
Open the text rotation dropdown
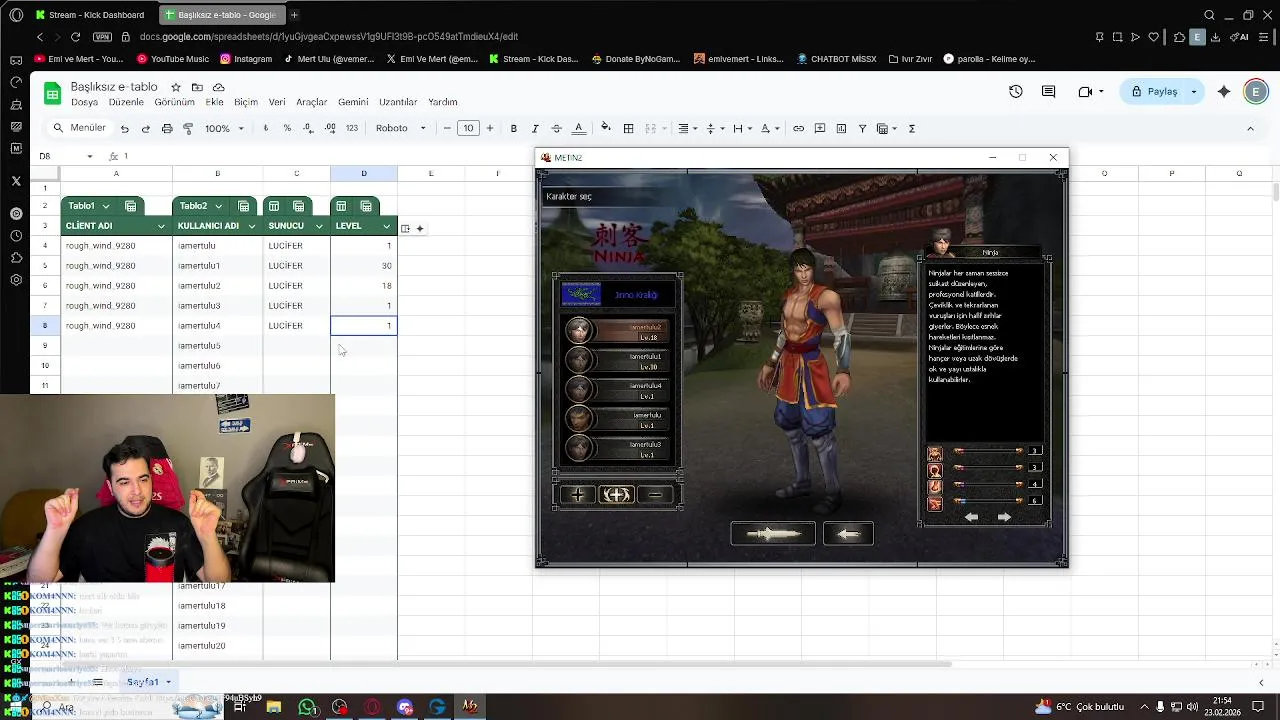pos(769,128)
